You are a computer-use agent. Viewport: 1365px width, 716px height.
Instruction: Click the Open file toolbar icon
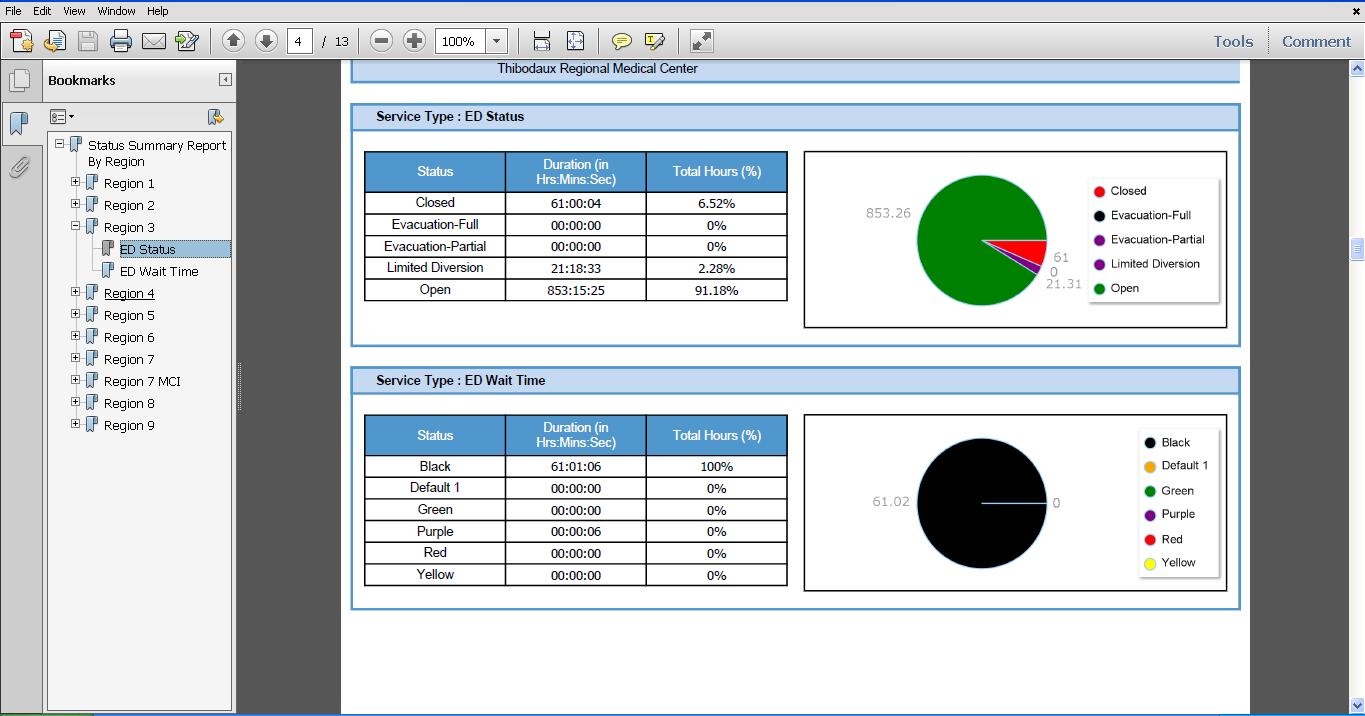(55, 41)
